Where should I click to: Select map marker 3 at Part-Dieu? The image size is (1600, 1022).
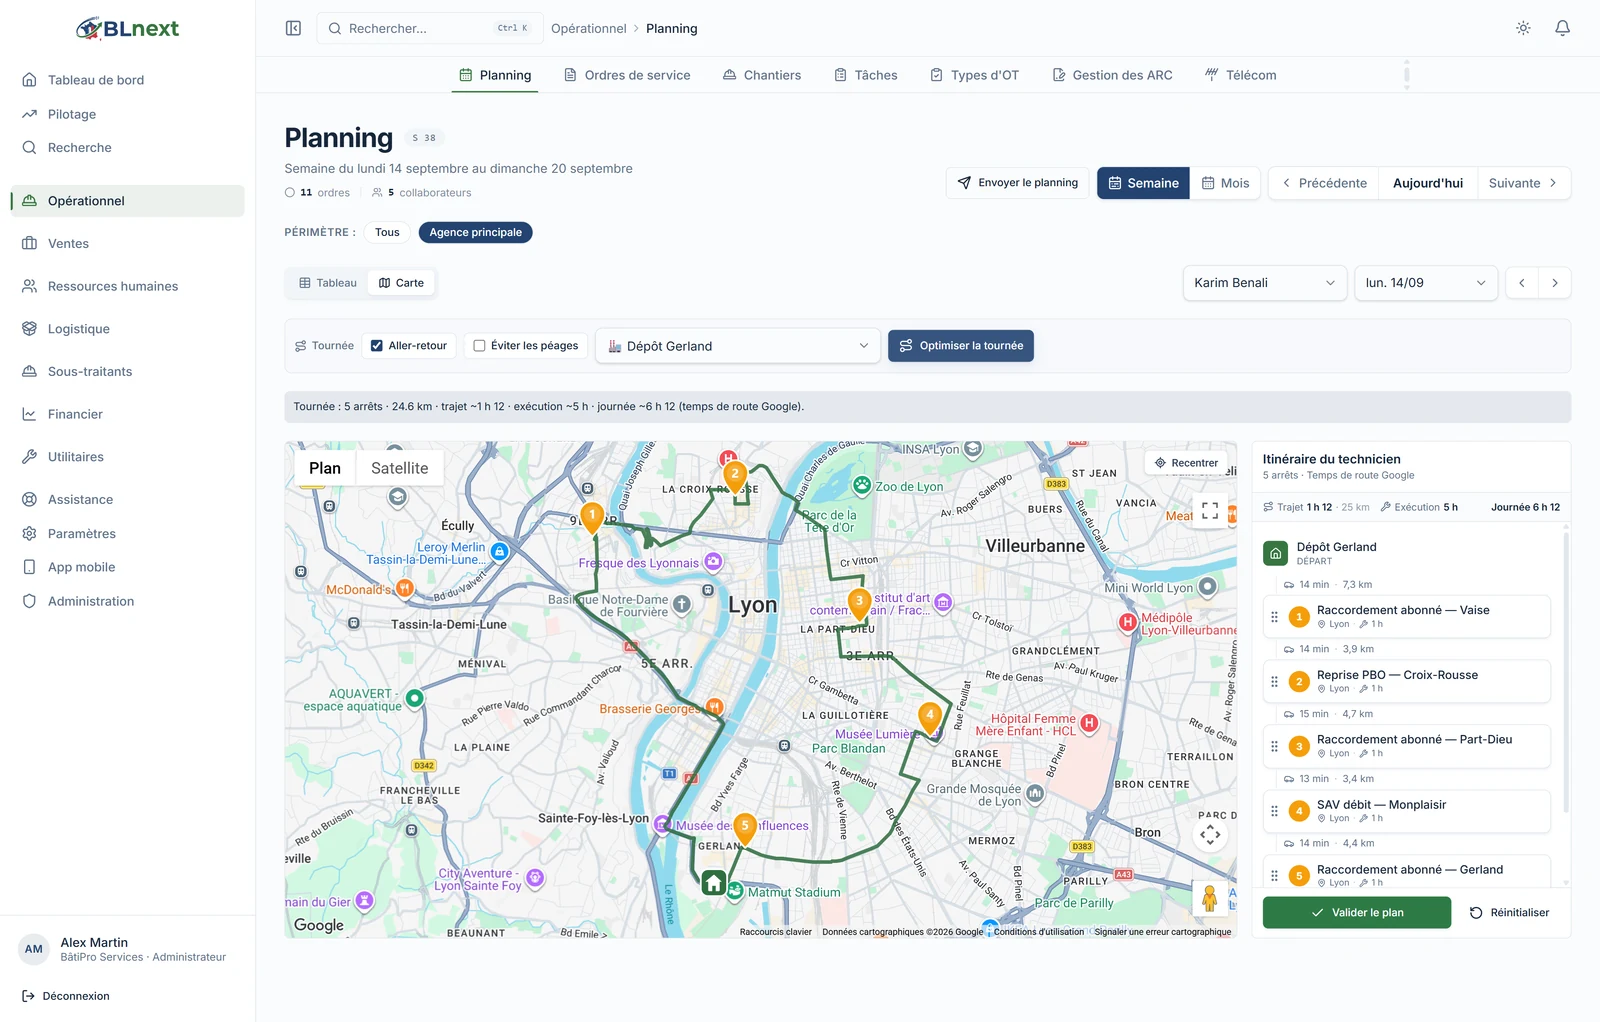(859, 603)
